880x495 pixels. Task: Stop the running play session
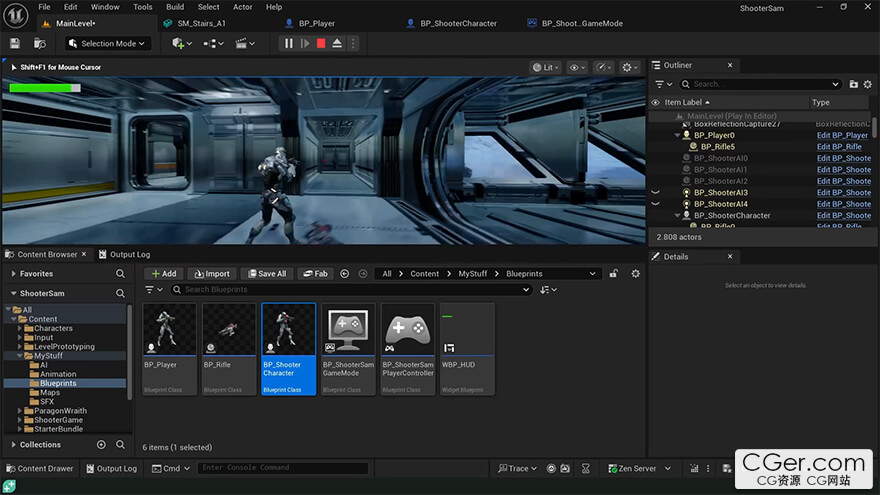(x=321, y=43)
